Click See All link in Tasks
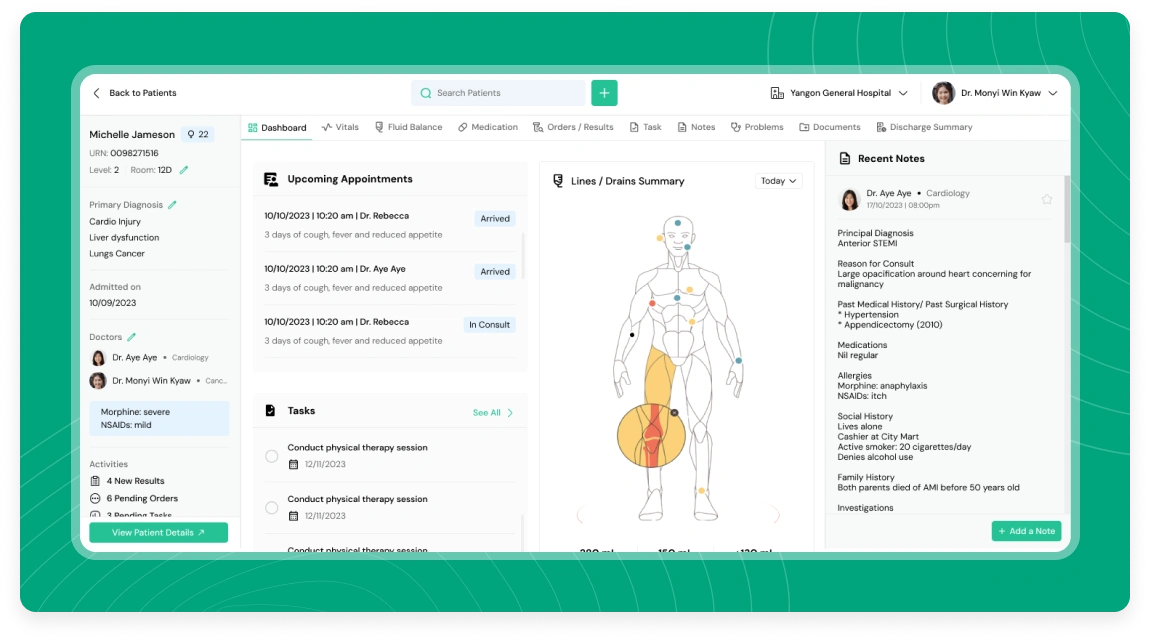The width and height of the screenshot is (1150, 640). pyautogui.click(x=486, y=413)
